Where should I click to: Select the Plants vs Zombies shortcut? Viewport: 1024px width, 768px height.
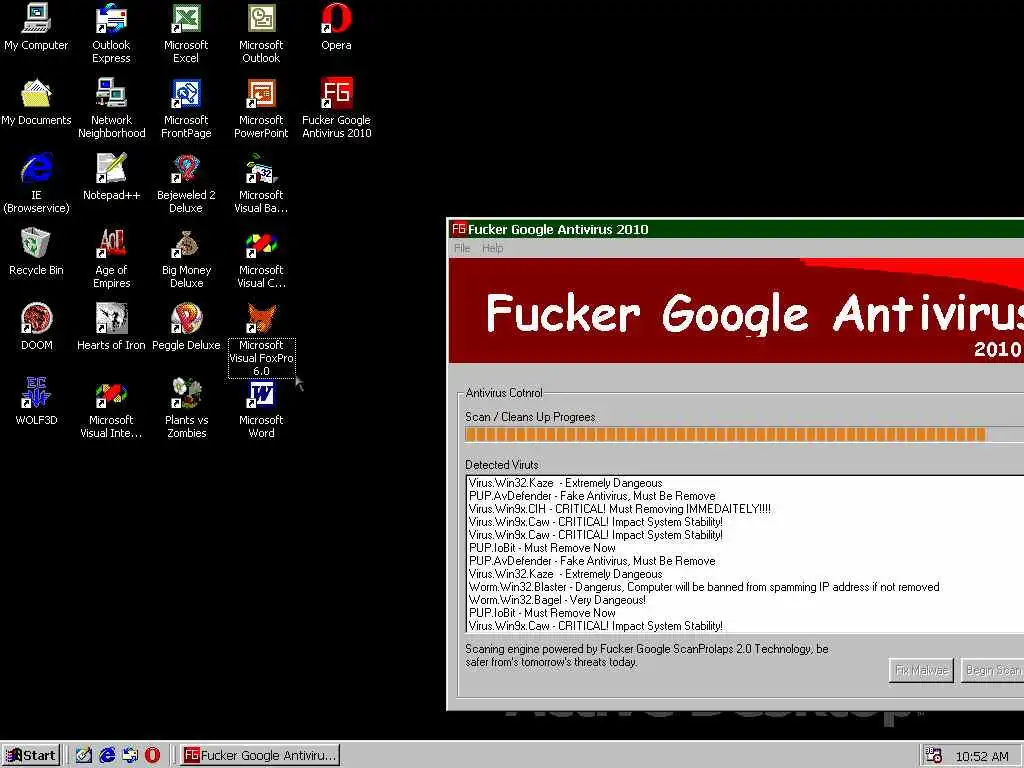click(186, 409)
